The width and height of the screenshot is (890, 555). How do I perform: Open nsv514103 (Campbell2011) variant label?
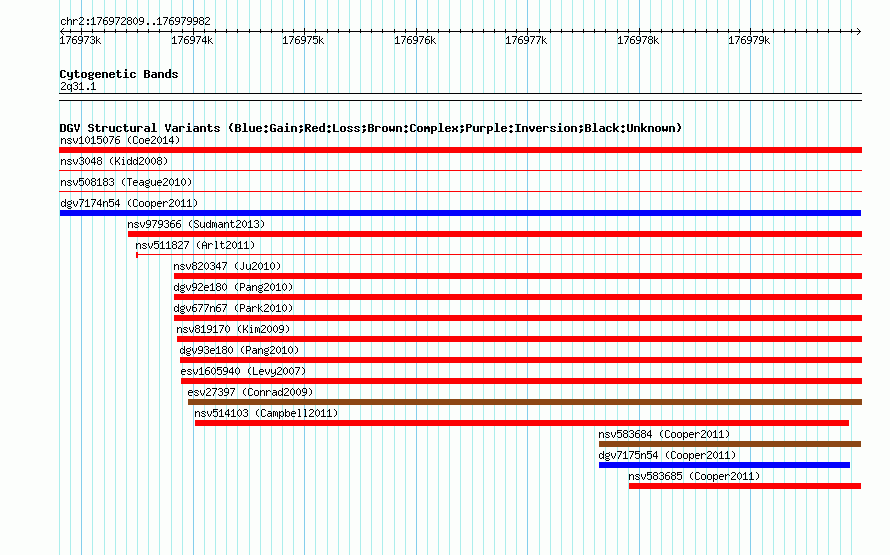pyautogui.click(x=266, y=413)
